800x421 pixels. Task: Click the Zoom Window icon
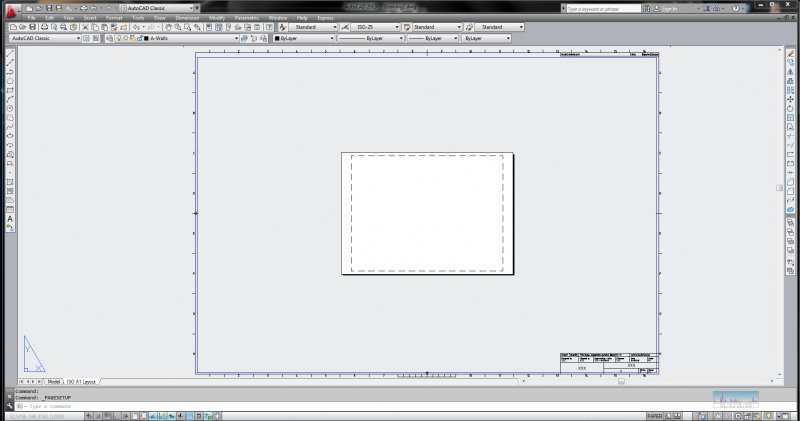[x=187, y=27]
